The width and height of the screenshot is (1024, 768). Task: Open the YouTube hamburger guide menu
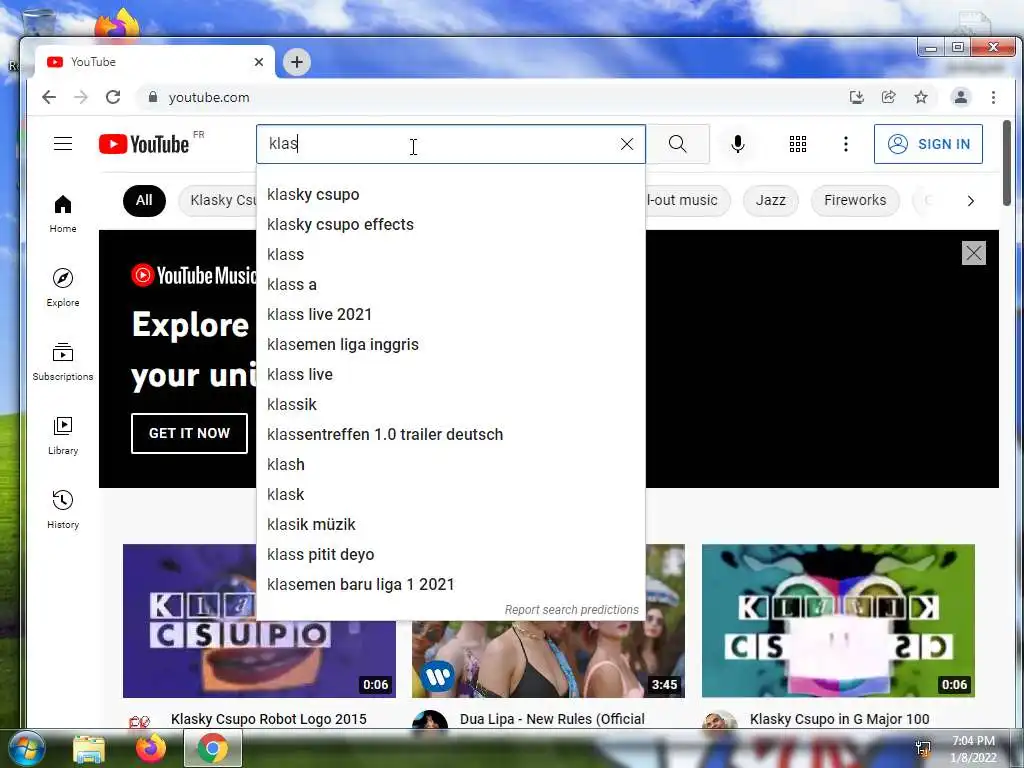click(63, 144)
